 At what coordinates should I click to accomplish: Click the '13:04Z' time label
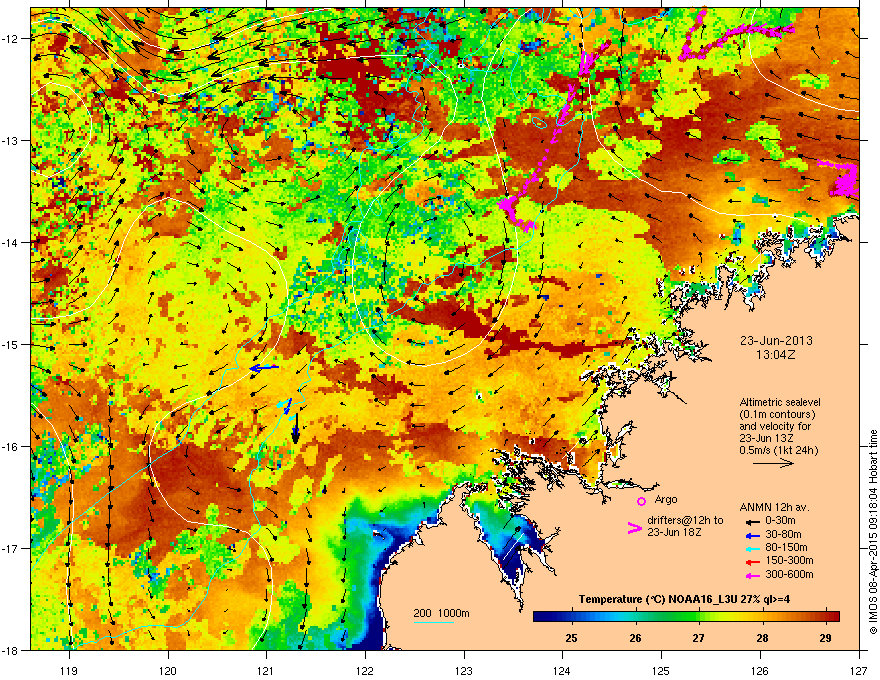[x=776, y=355]
